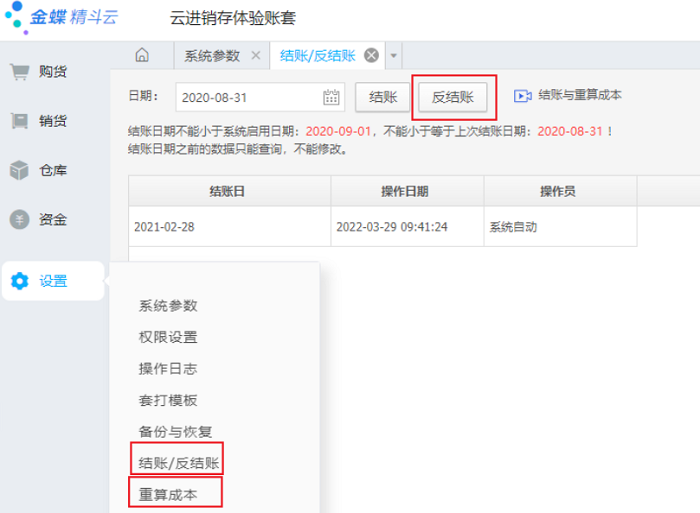Click the video tutorial play icon
Viewport: 700px width, 513px height.
pyautogui.click(x=522, y=96)
